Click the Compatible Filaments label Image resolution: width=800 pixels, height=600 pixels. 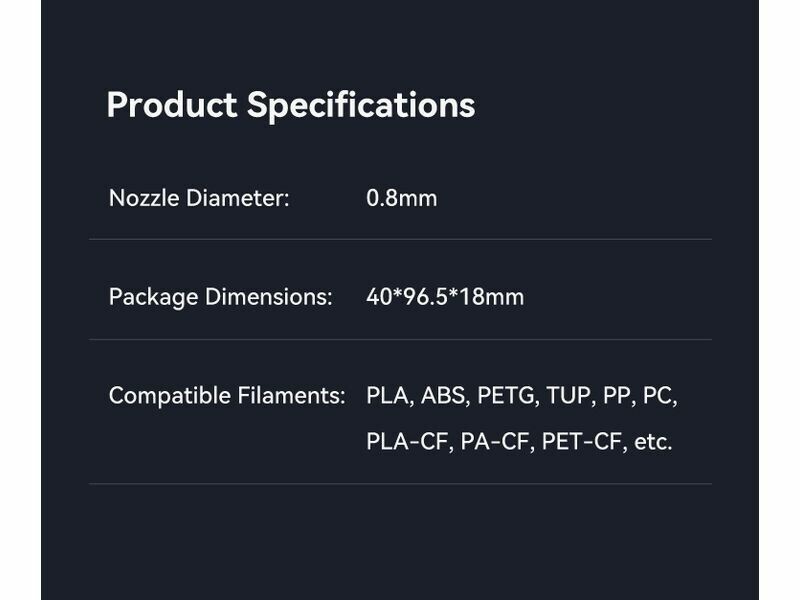pyautogui.click(x=227, y=395)
